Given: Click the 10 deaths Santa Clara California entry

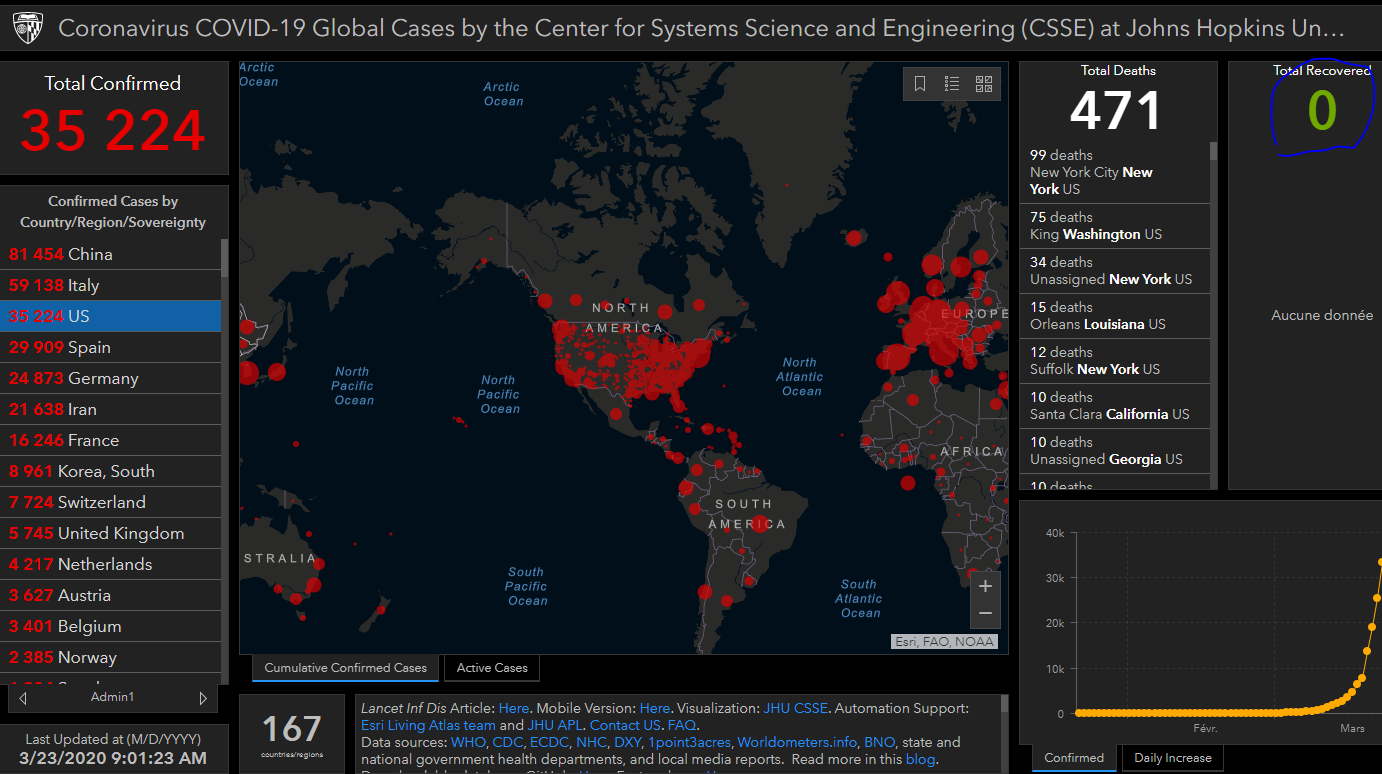Looking at the screenshot, I should (x=1115, y=406).
